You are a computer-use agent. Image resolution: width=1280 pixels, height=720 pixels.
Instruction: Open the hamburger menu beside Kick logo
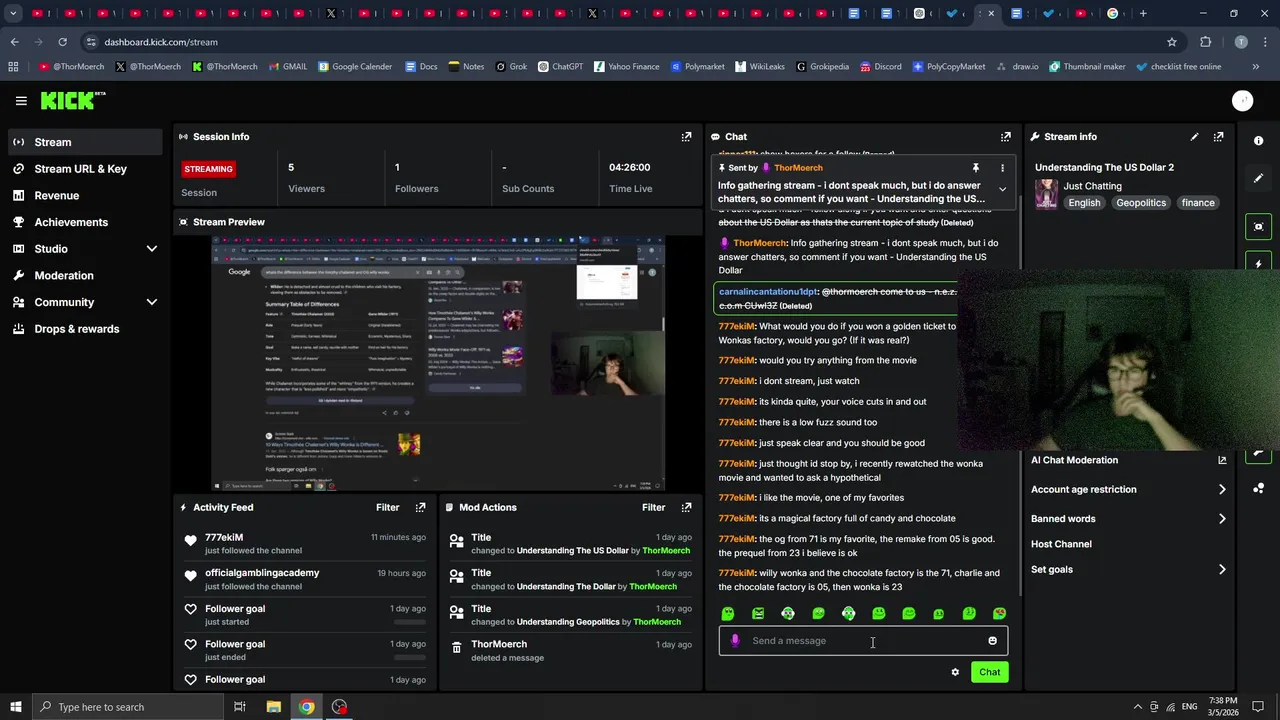21,101
